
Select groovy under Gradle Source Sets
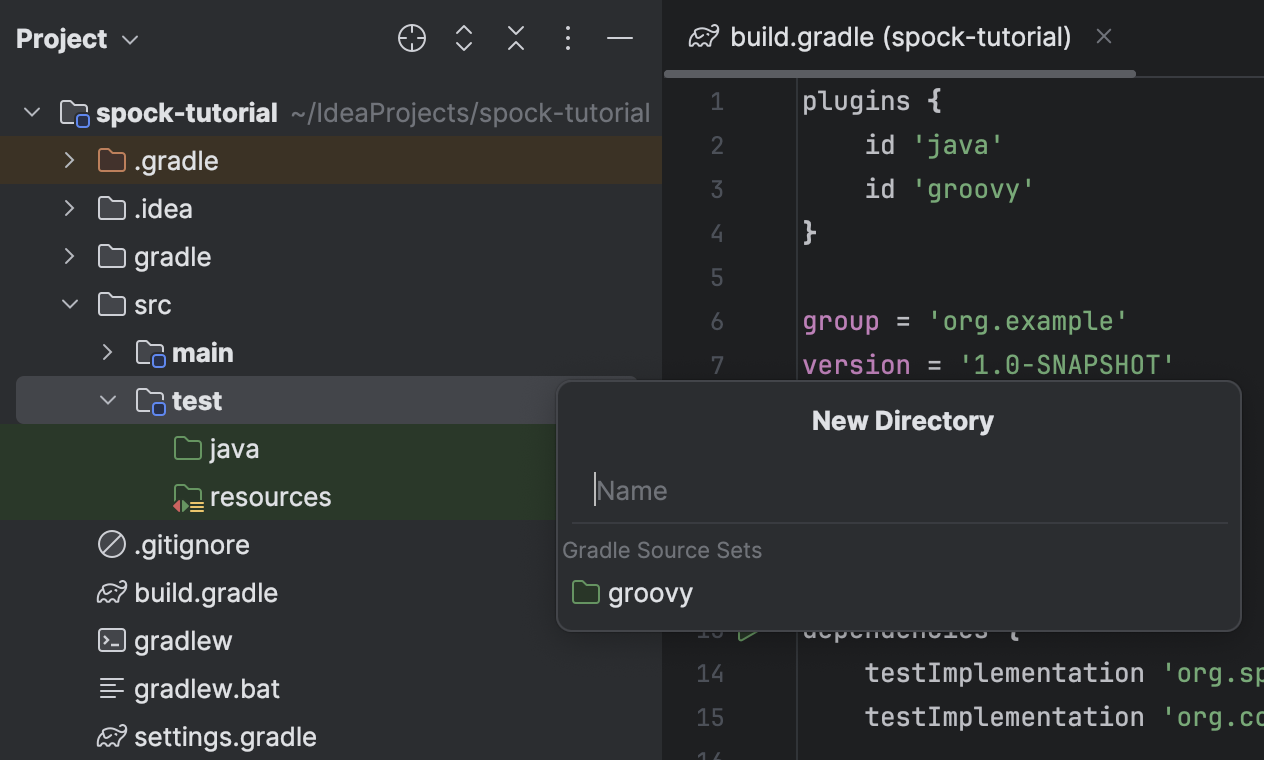(650, 592)
